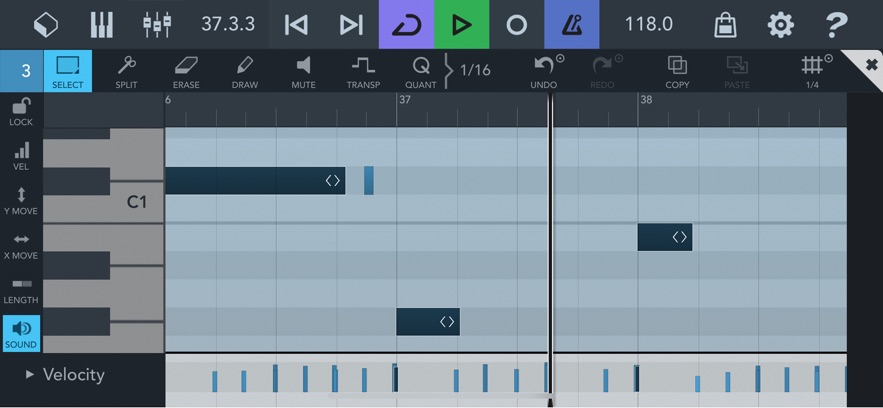Open the 1/16 quantize value selector
The image size is (883, 408).
click(x=475, y=70)
